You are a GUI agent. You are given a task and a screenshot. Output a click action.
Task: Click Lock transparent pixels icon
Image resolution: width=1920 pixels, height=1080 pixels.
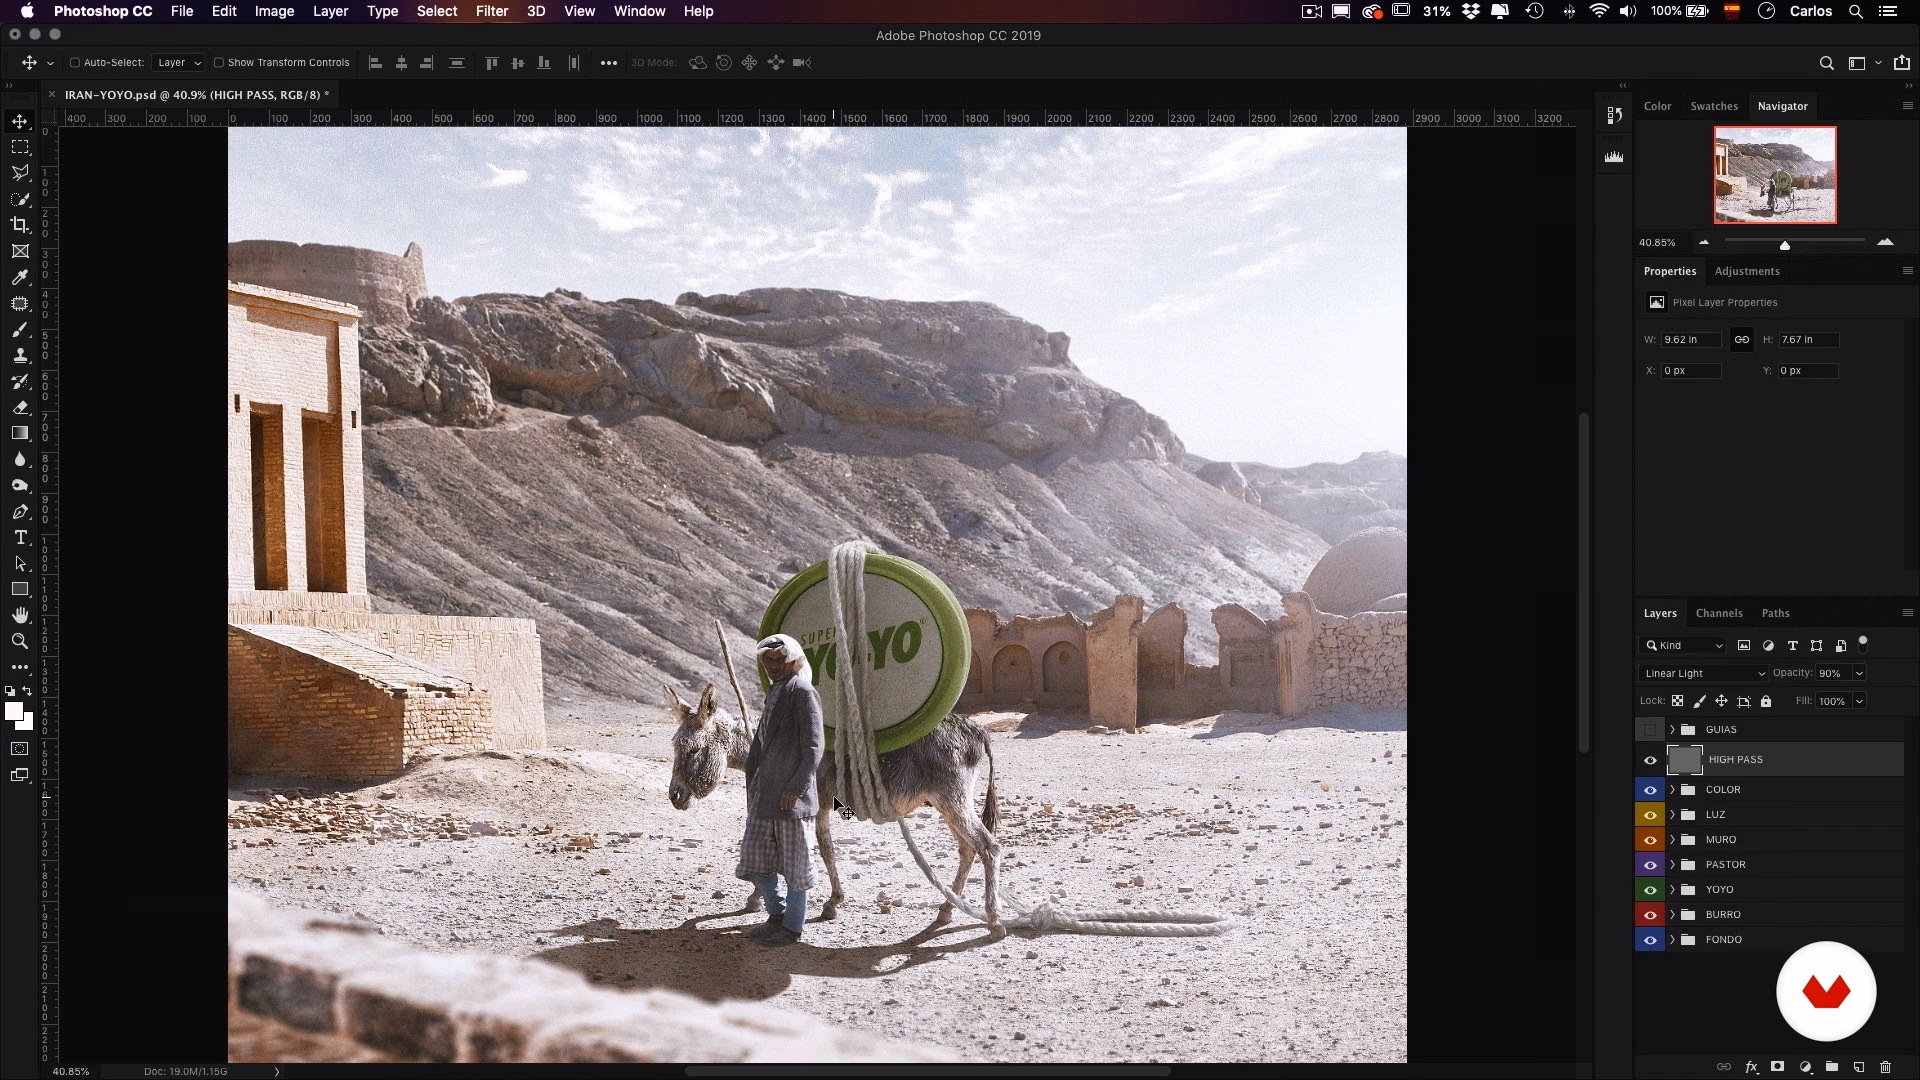coord(1678,701)
